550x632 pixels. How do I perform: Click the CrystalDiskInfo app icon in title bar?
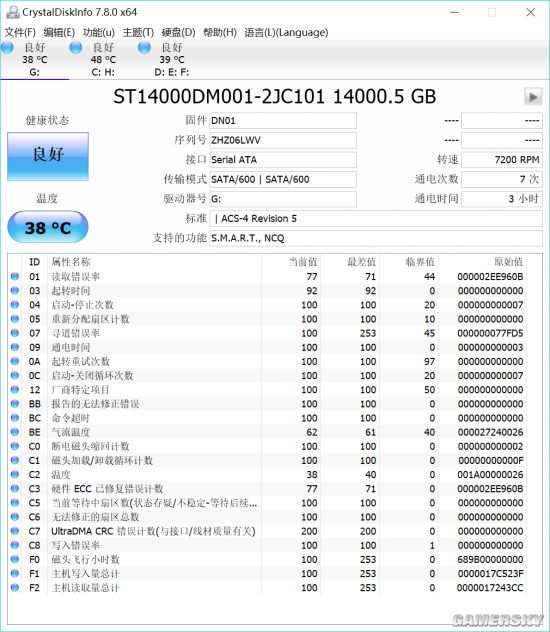[x=13, y=12]
